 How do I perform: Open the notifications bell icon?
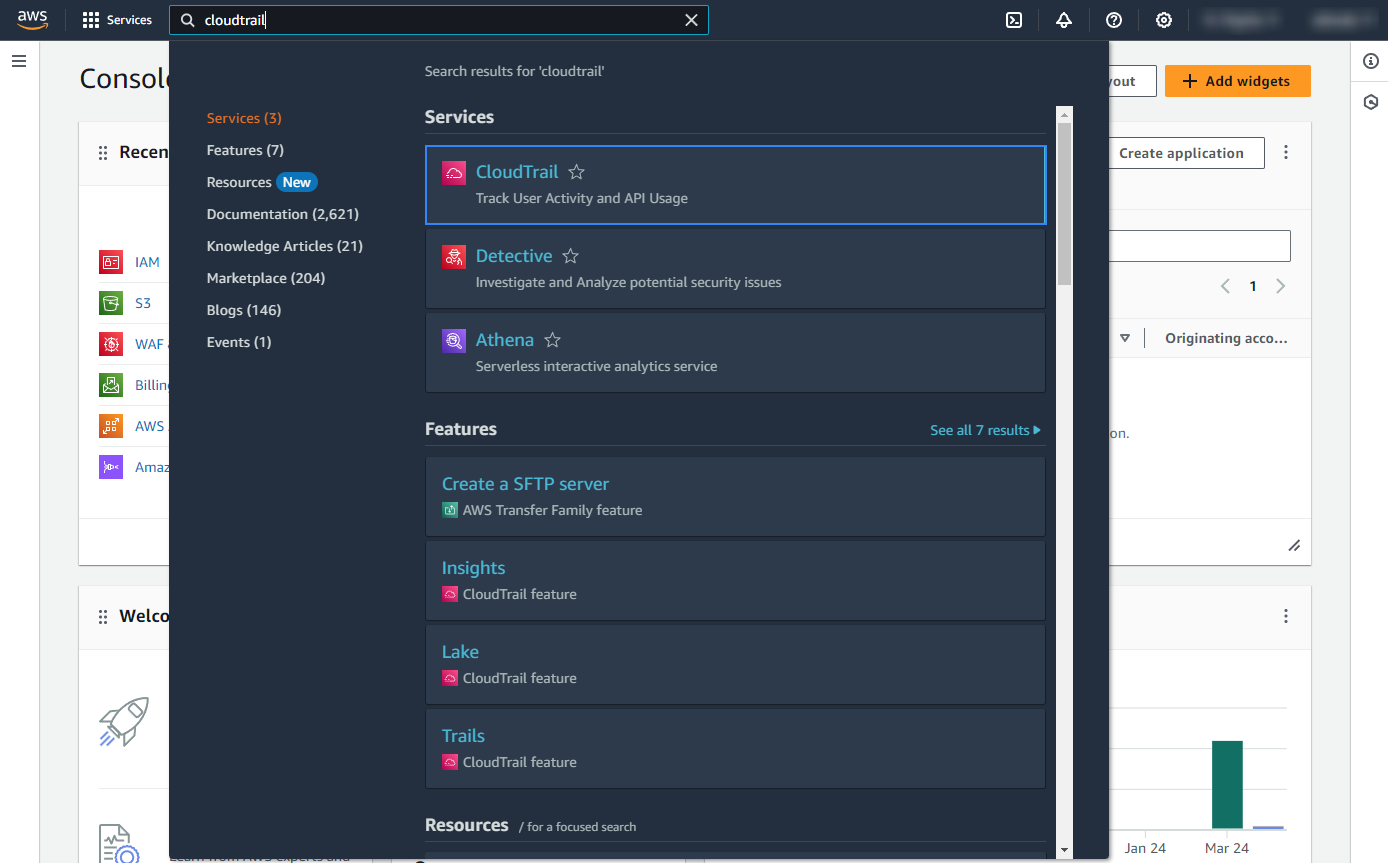[1063, 20]
